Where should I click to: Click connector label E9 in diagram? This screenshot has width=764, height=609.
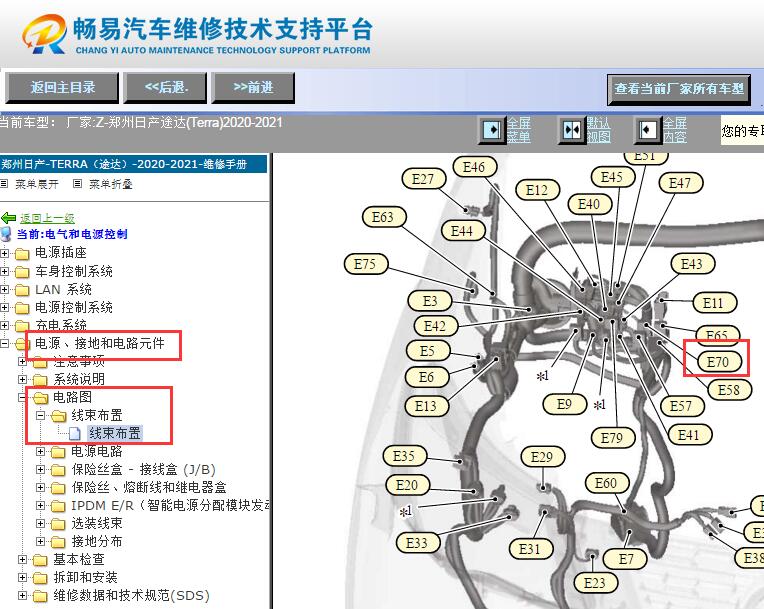click(x=564, y=404)
